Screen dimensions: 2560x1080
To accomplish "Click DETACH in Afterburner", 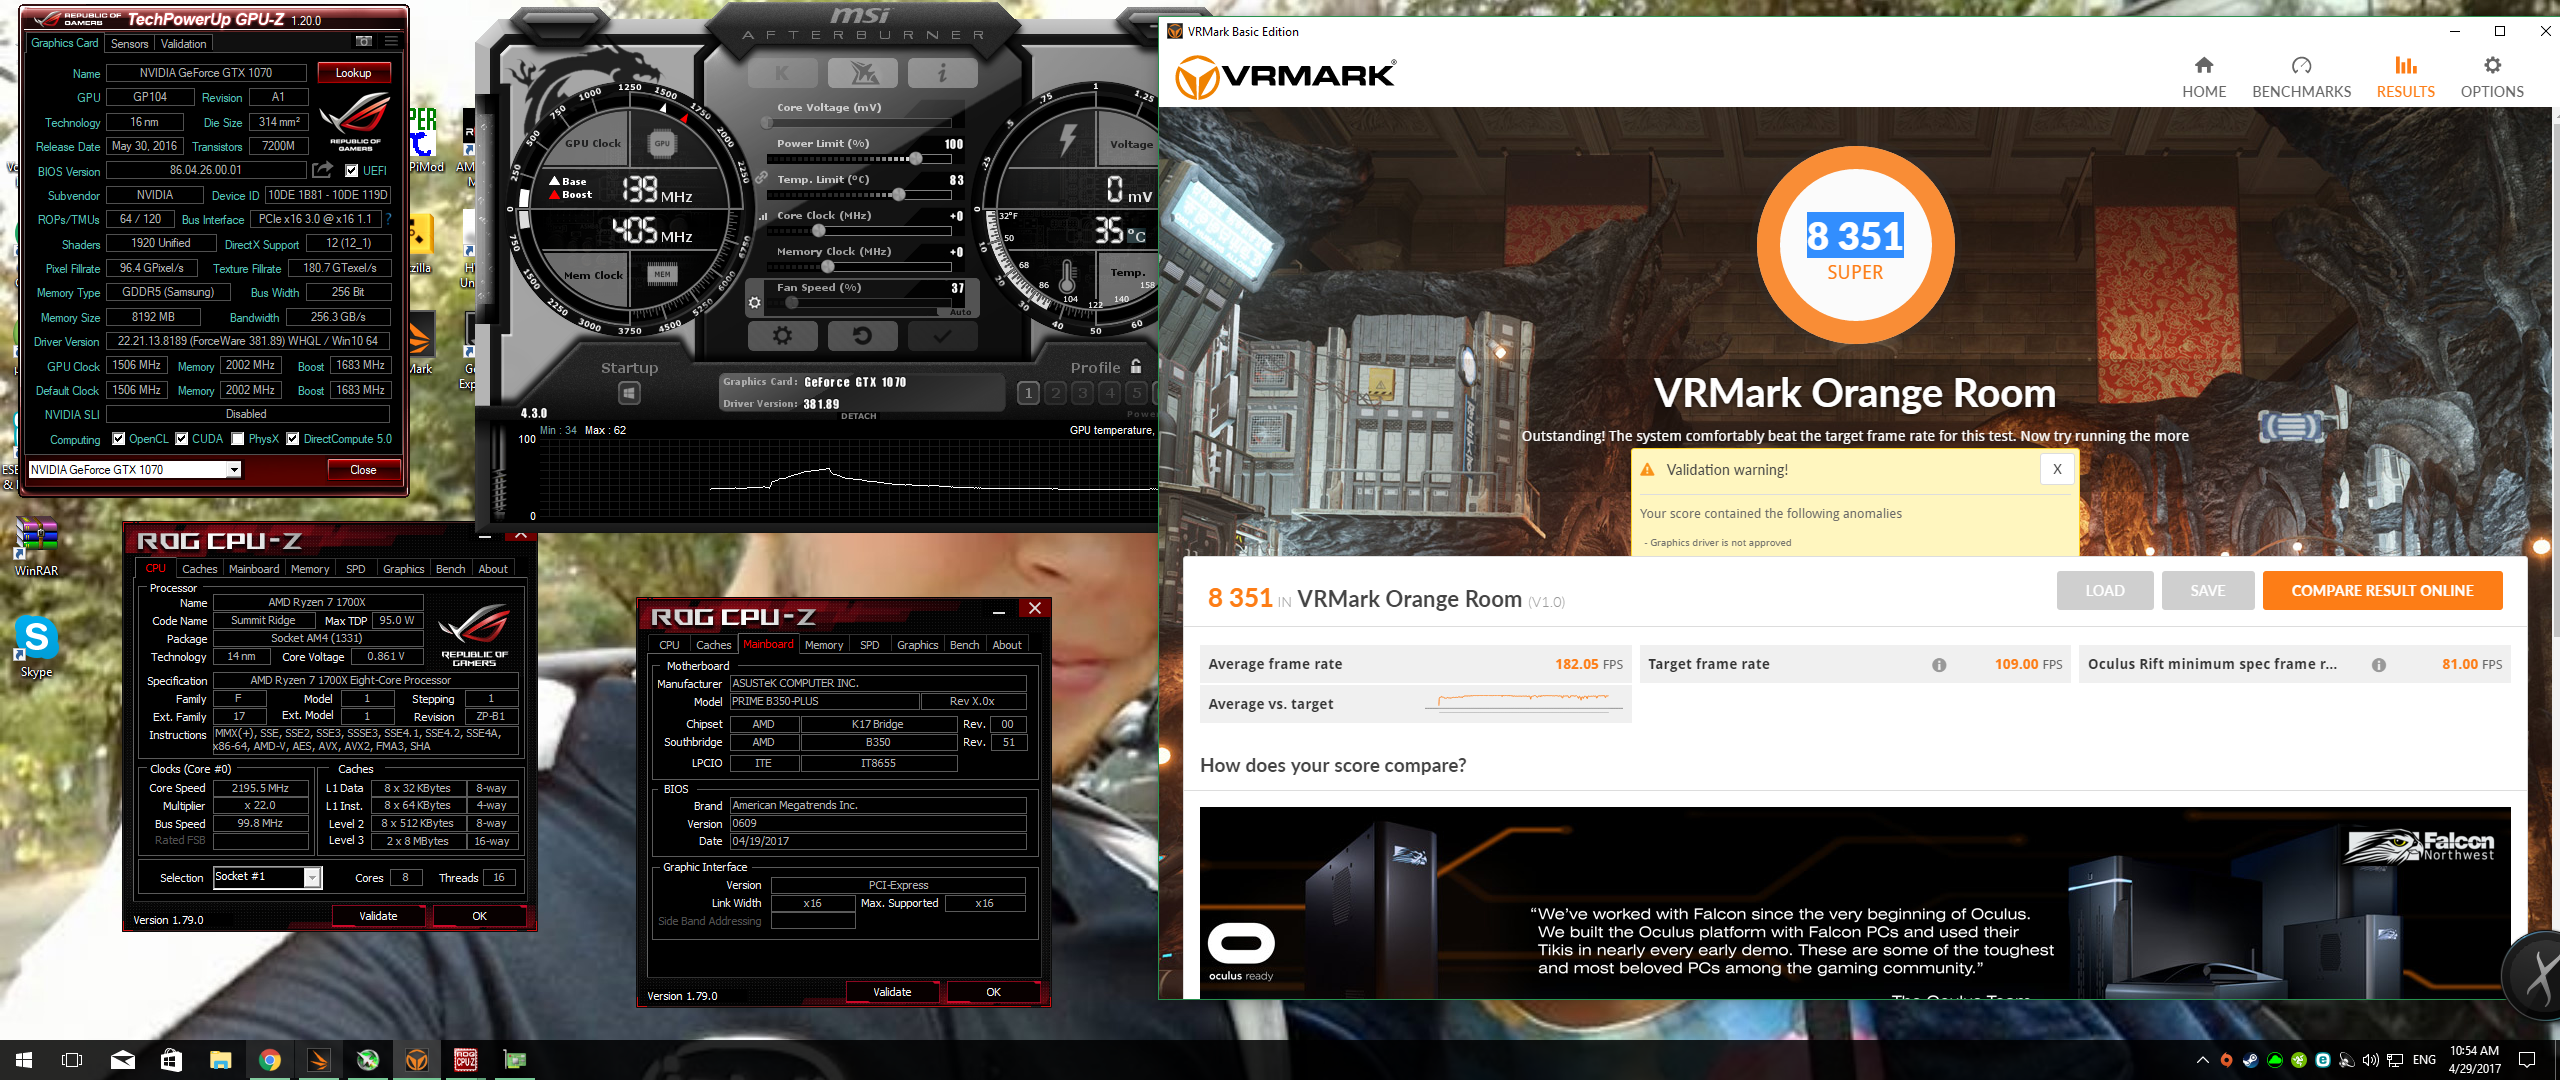I will 859,416.
